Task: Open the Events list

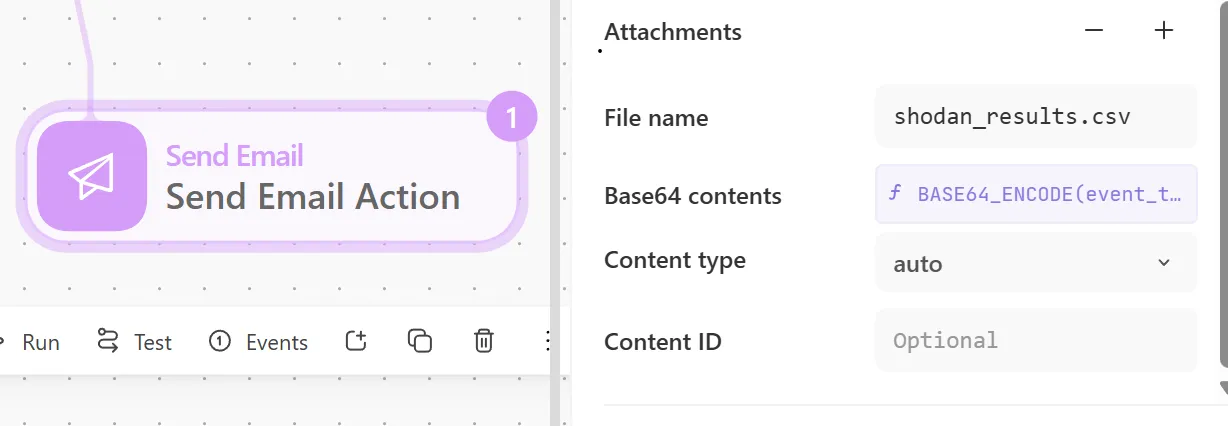Action: (x=259, y=342)
